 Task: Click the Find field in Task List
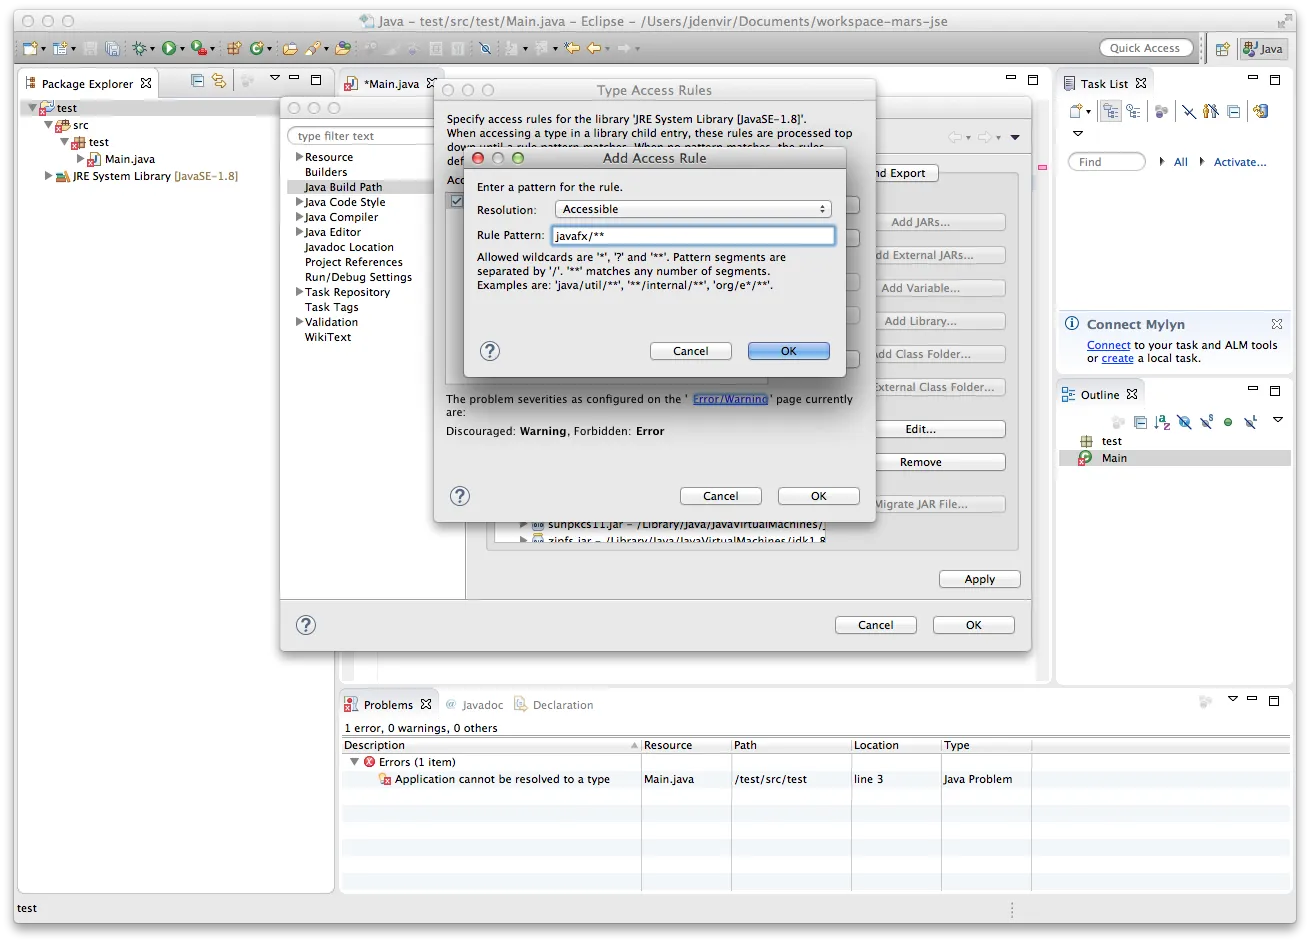1107,162
